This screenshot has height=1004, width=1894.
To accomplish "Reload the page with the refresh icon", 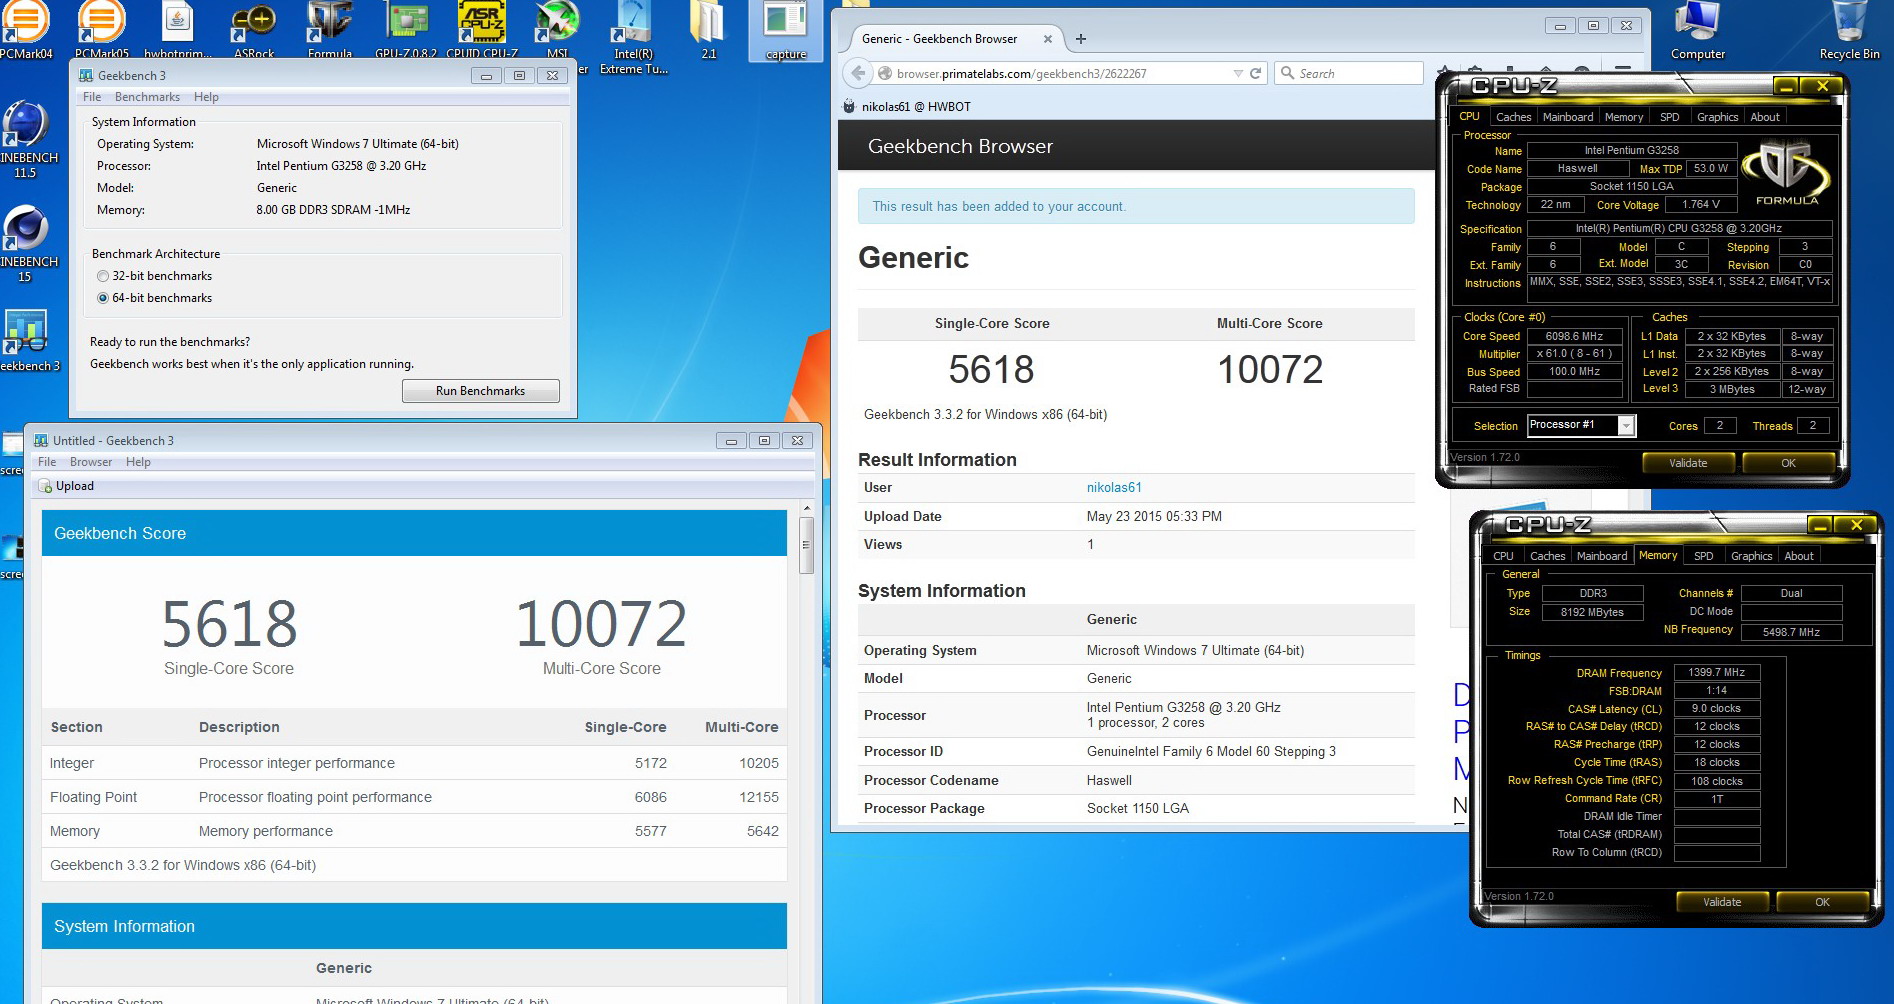I will 1255,73.
